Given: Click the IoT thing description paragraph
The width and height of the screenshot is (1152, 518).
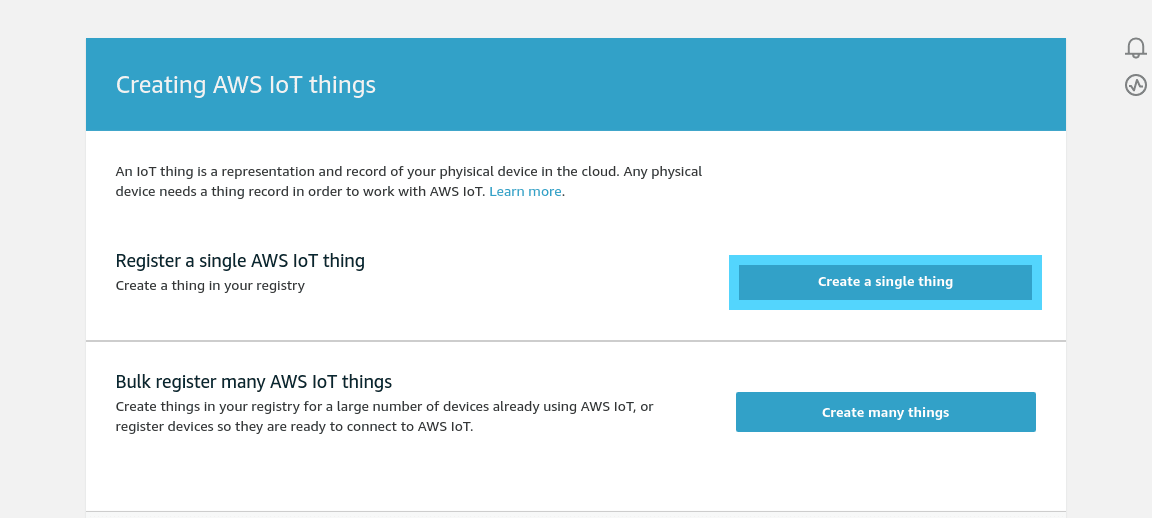Looking at the screenshot, I should tap(409, 181).
